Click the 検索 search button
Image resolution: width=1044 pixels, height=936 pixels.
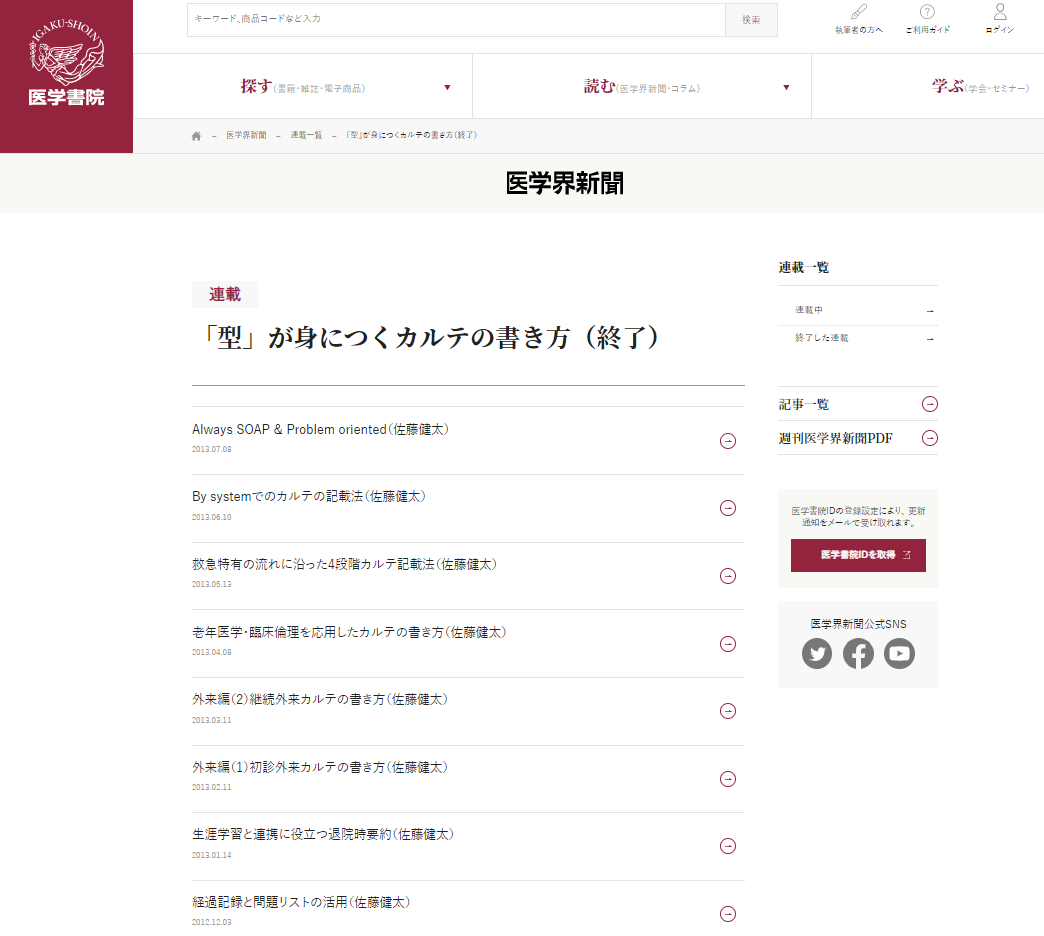tap(751, 20)
